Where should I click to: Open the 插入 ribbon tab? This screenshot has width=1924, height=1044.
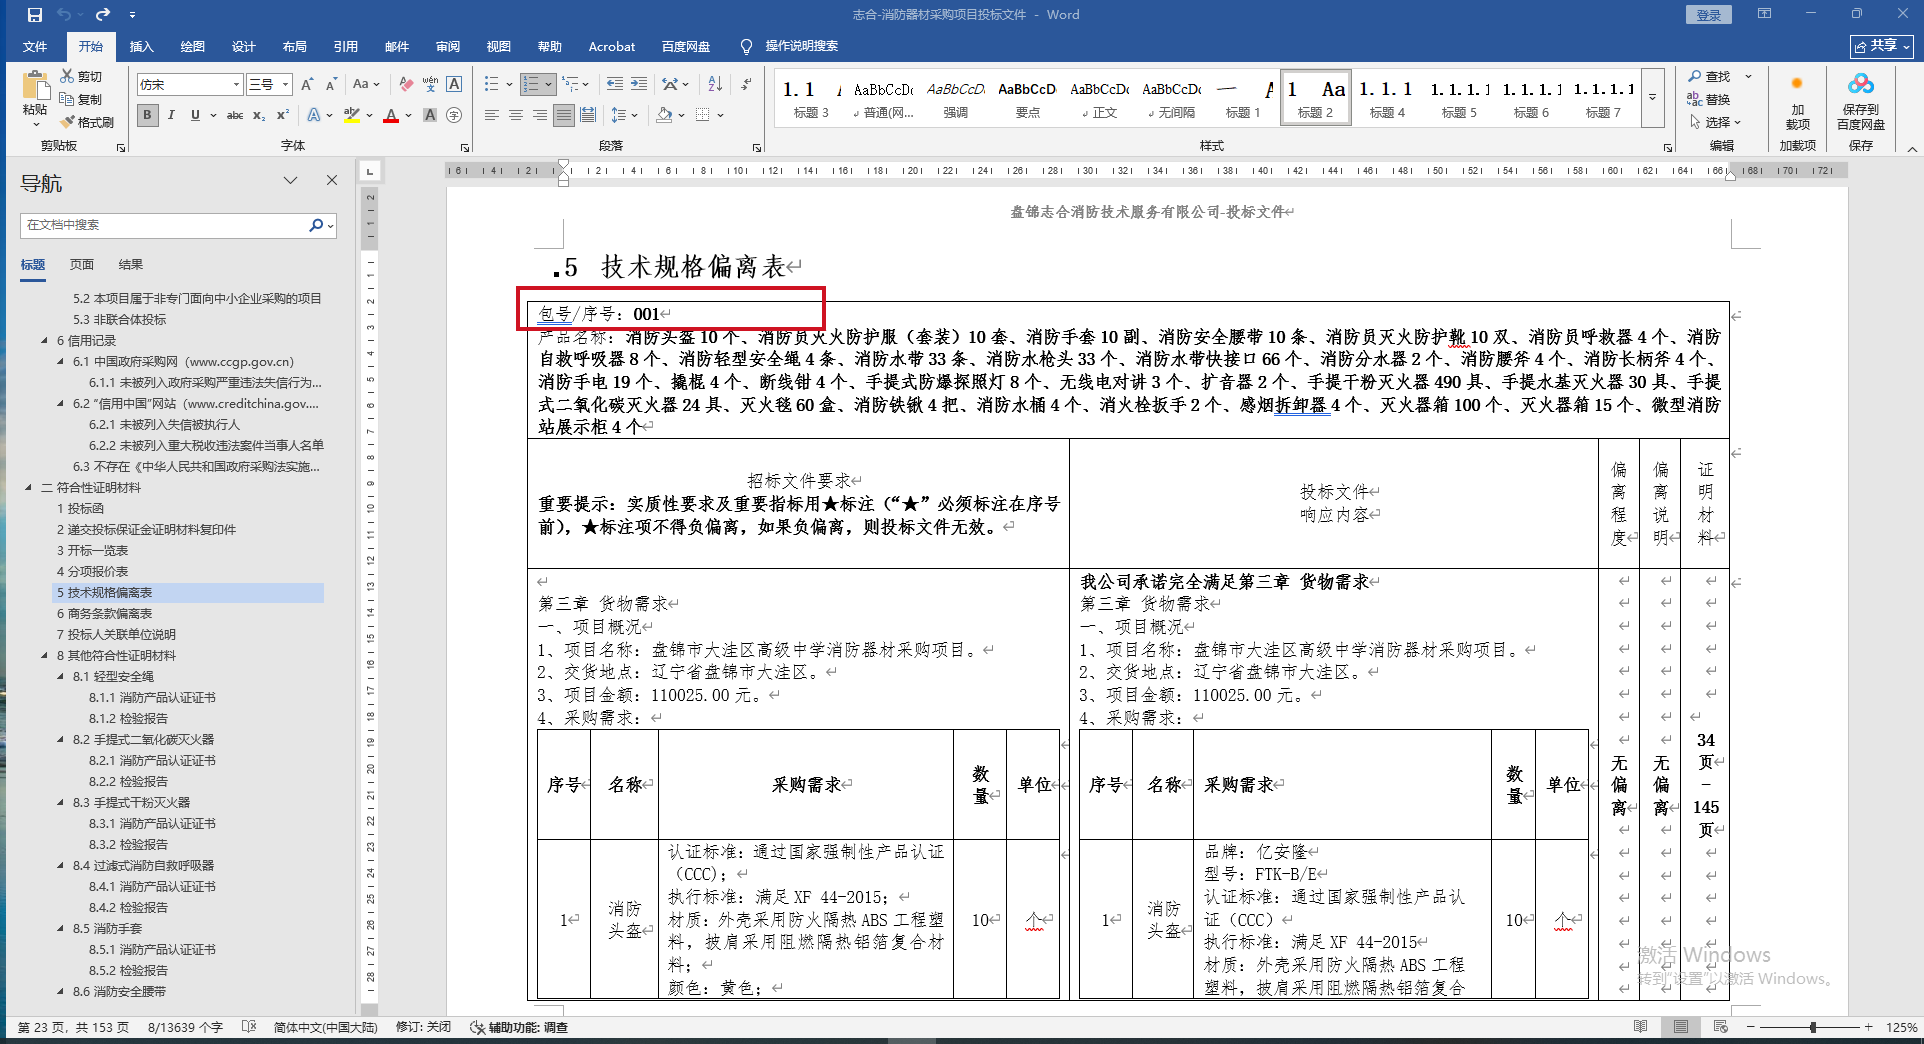tap(141, 46)
